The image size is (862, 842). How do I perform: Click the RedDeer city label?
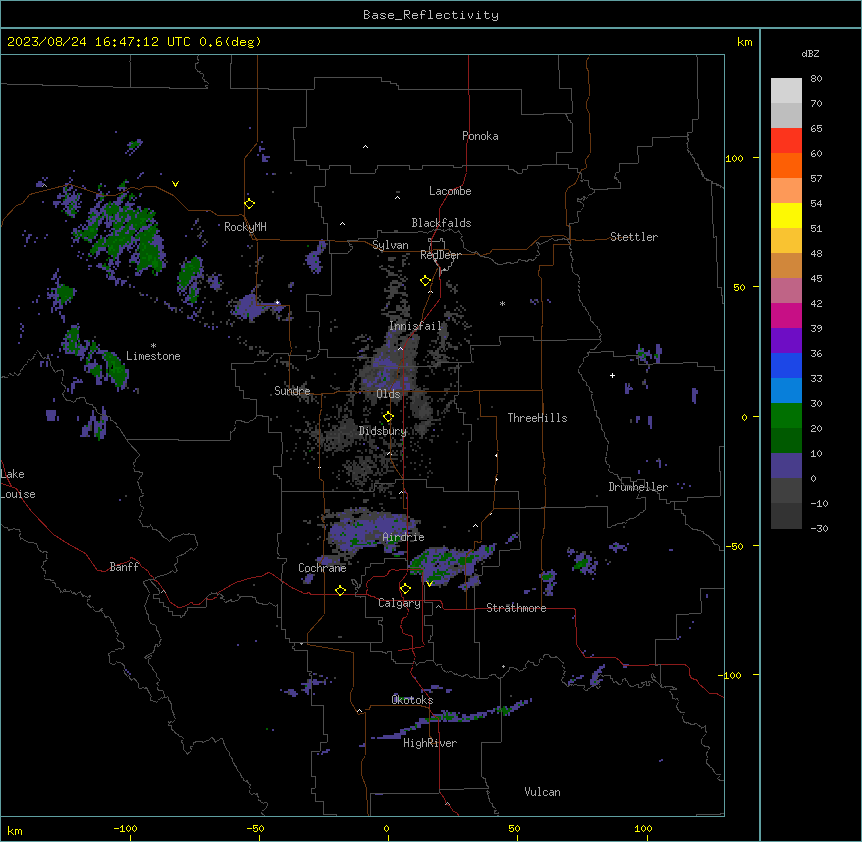[x=440, y=255]
